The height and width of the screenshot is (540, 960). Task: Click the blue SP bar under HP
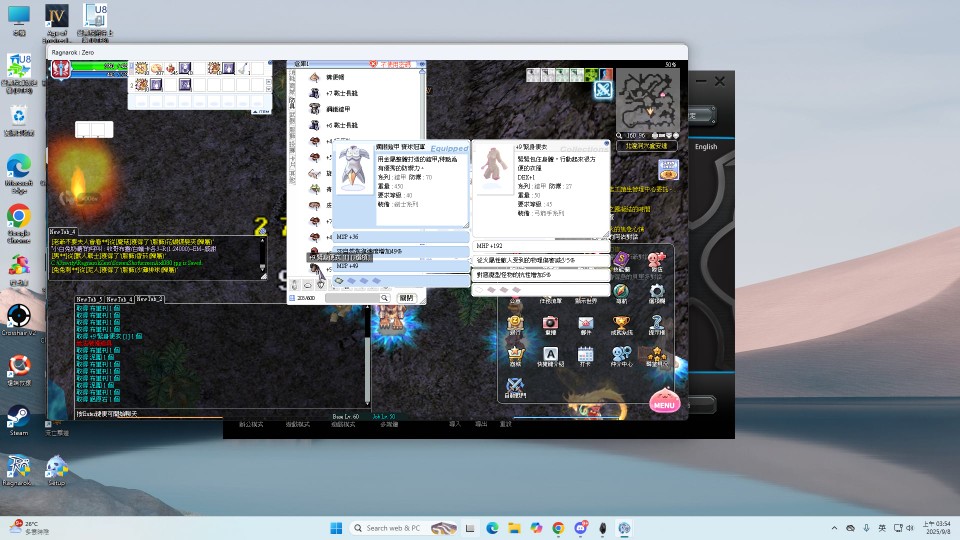tap(100, 74)
